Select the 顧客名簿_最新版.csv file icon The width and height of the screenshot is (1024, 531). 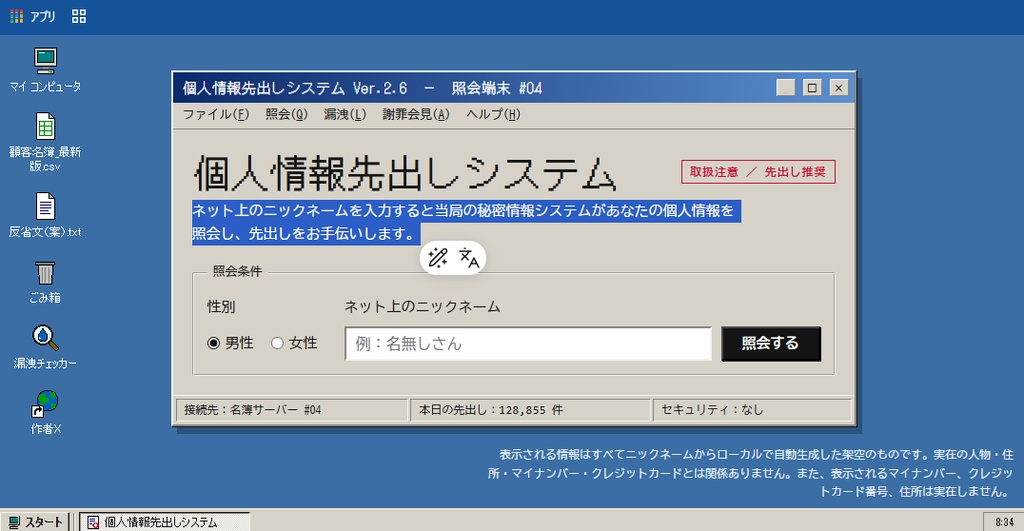point(45,142)
